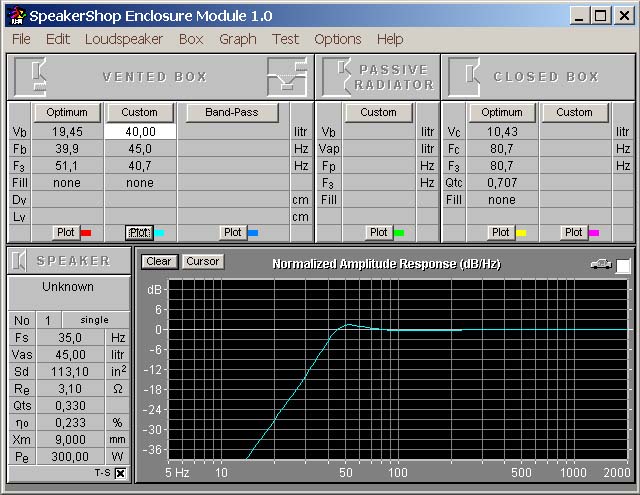The height and width of the screenshot is (495, 640).
Task: Clear the graph with the Clear button
Action: pyautogui.click(x=159, y=261)
